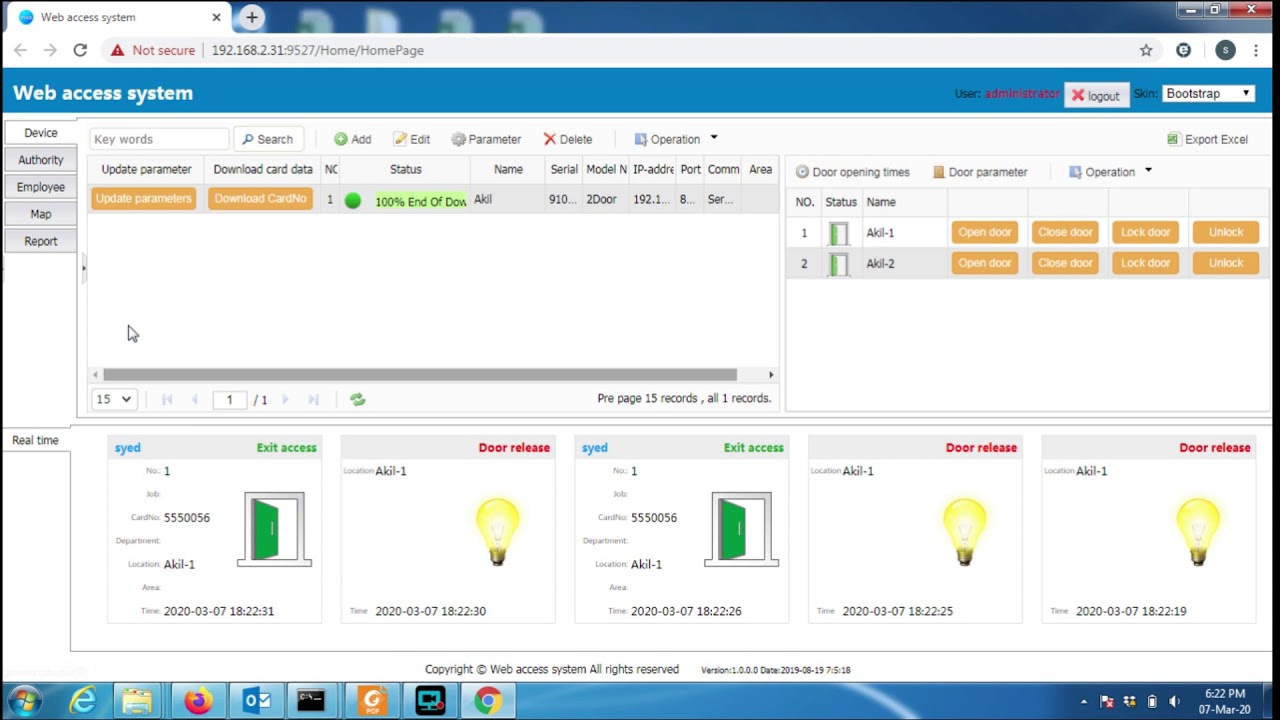
Task: Open the Employee tab
Action: pyautogui.click(x=41, y=186)
